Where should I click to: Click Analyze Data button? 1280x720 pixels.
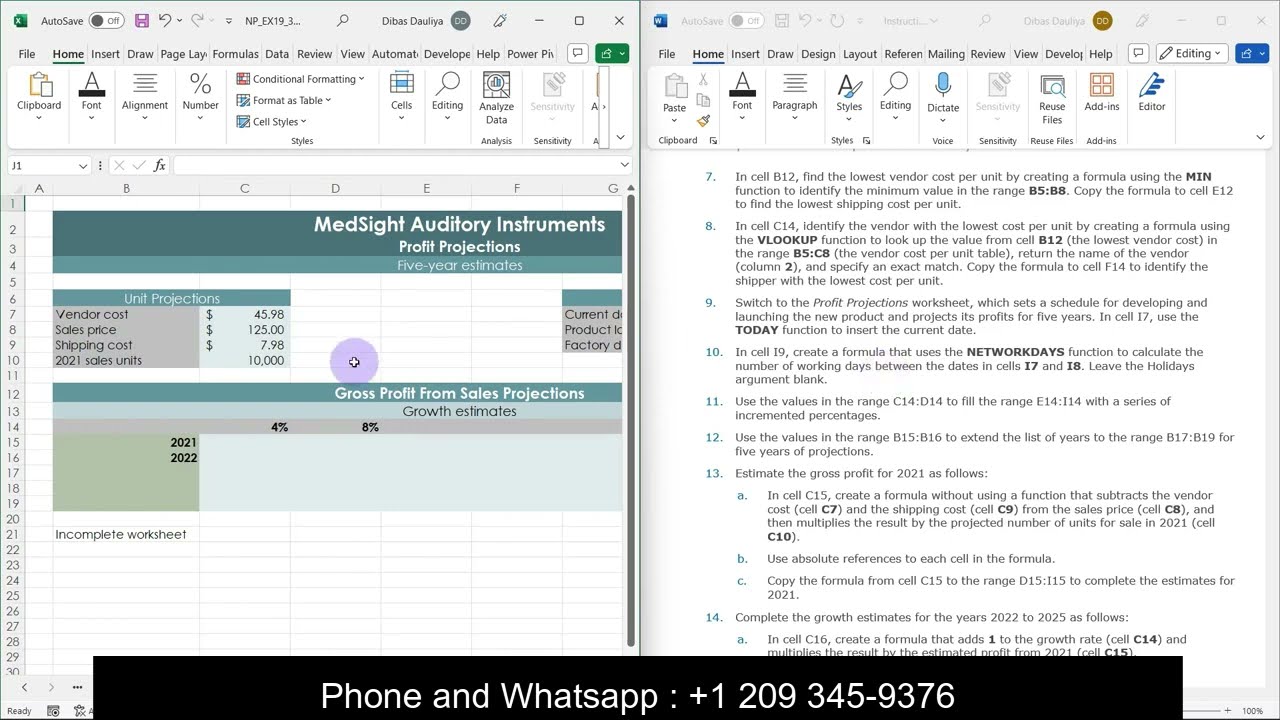click(496, 98)
